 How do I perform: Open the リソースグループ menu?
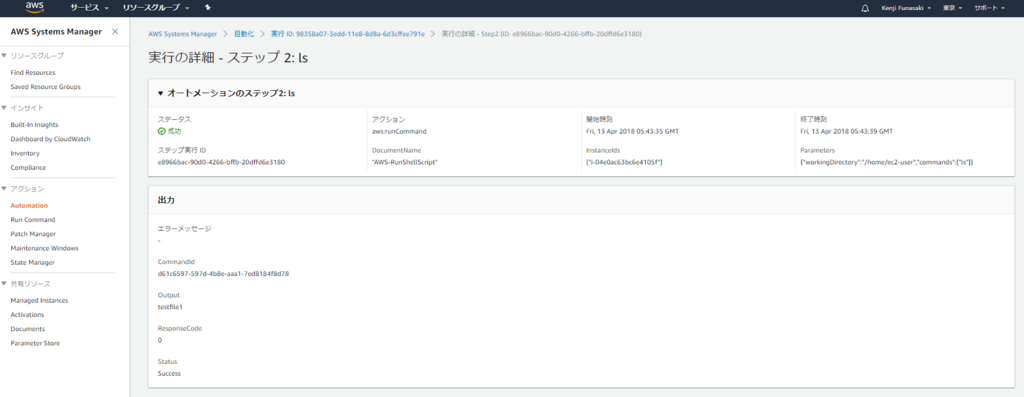pos(155,8)
